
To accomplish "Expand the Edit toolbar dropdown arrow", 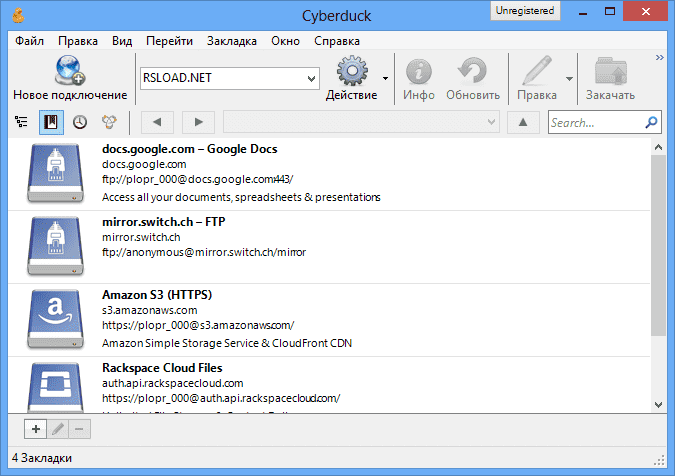I will tap(569, 78).
